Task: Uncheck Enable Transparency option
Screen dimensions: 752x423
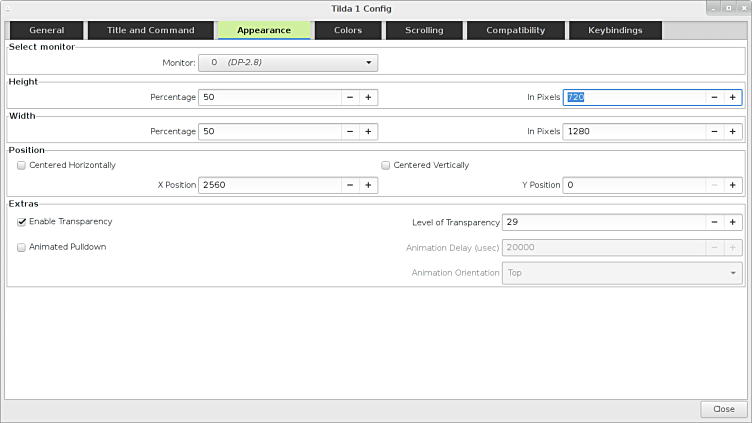Action: [x=22, y=222]
